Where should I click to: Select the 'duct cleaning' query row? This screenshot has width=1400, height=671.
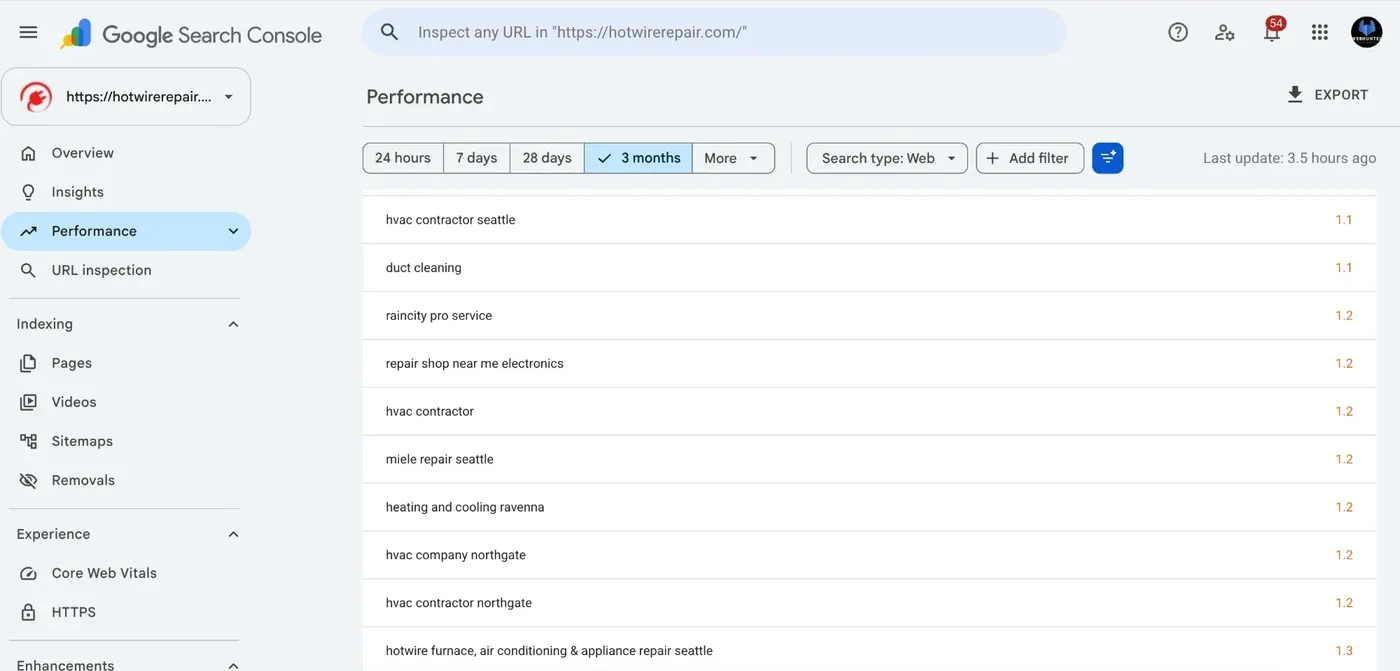[x=869, y=268]
